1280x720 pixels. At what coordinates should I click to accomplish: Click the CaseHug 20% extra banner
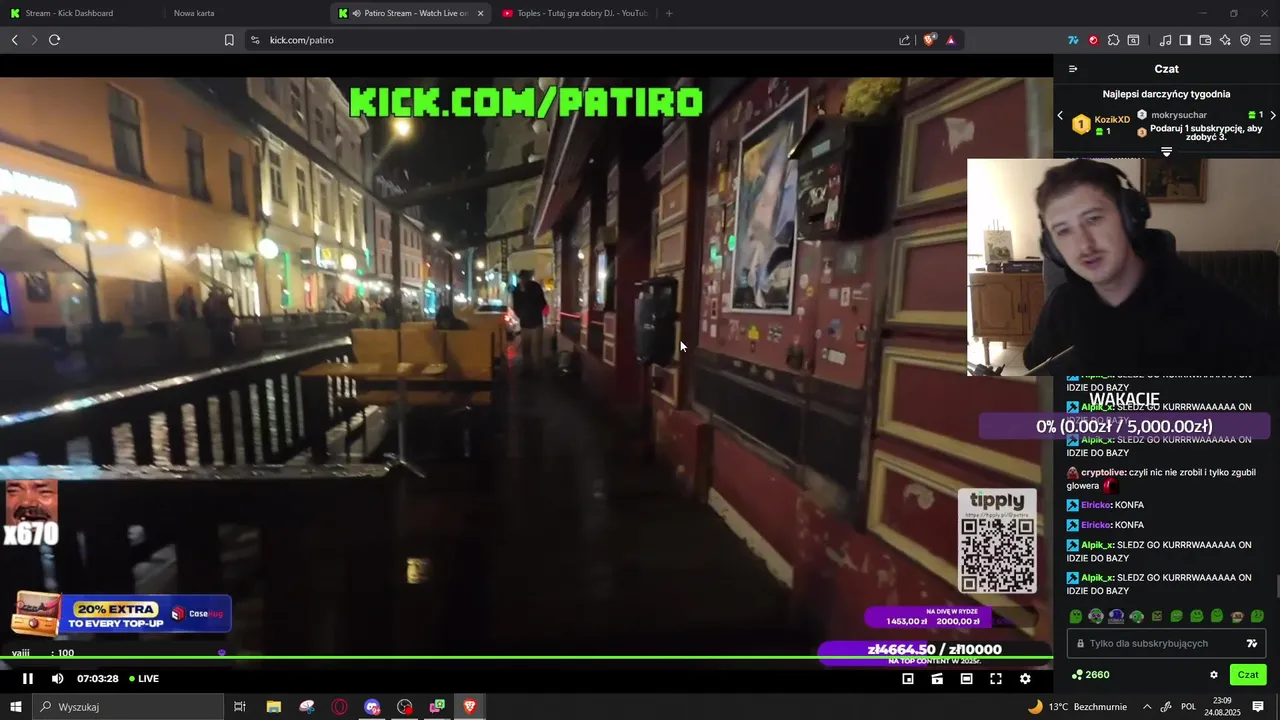click(x=122, y=614)
